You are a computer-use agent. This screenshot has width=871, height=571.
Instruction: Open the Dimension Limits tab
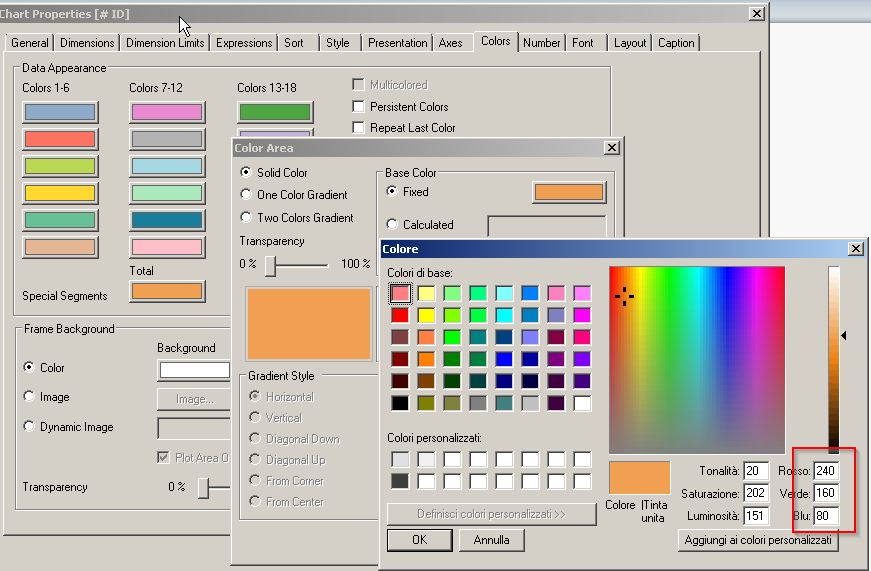coord(165,43)
